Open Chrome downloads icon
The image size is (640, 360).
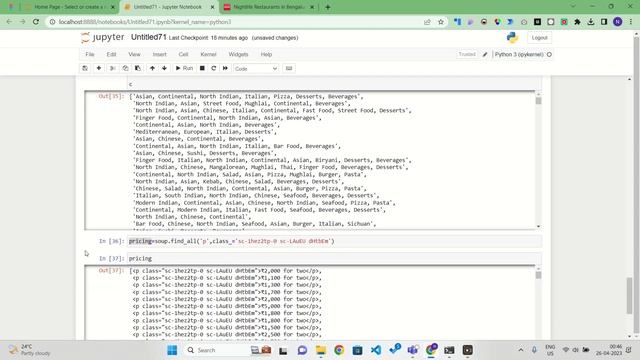591,22
